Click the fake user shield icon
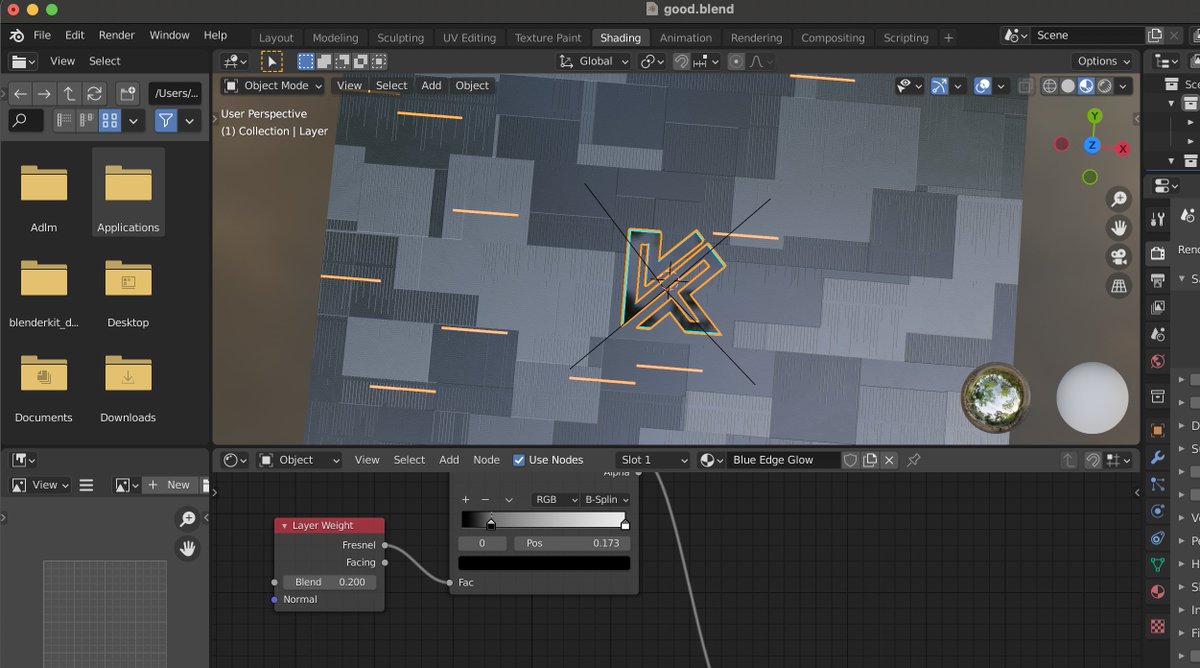 [850, 460]
